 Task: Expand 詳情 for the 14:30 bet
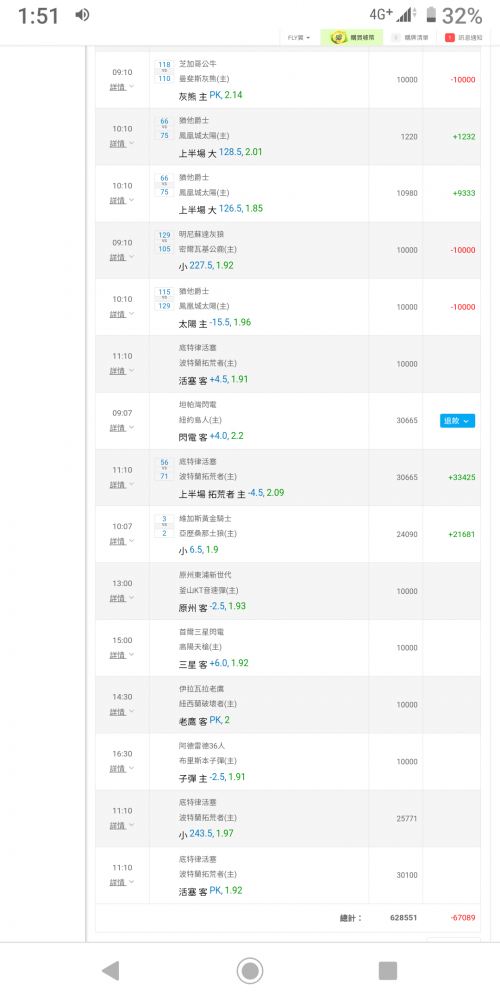122,712
